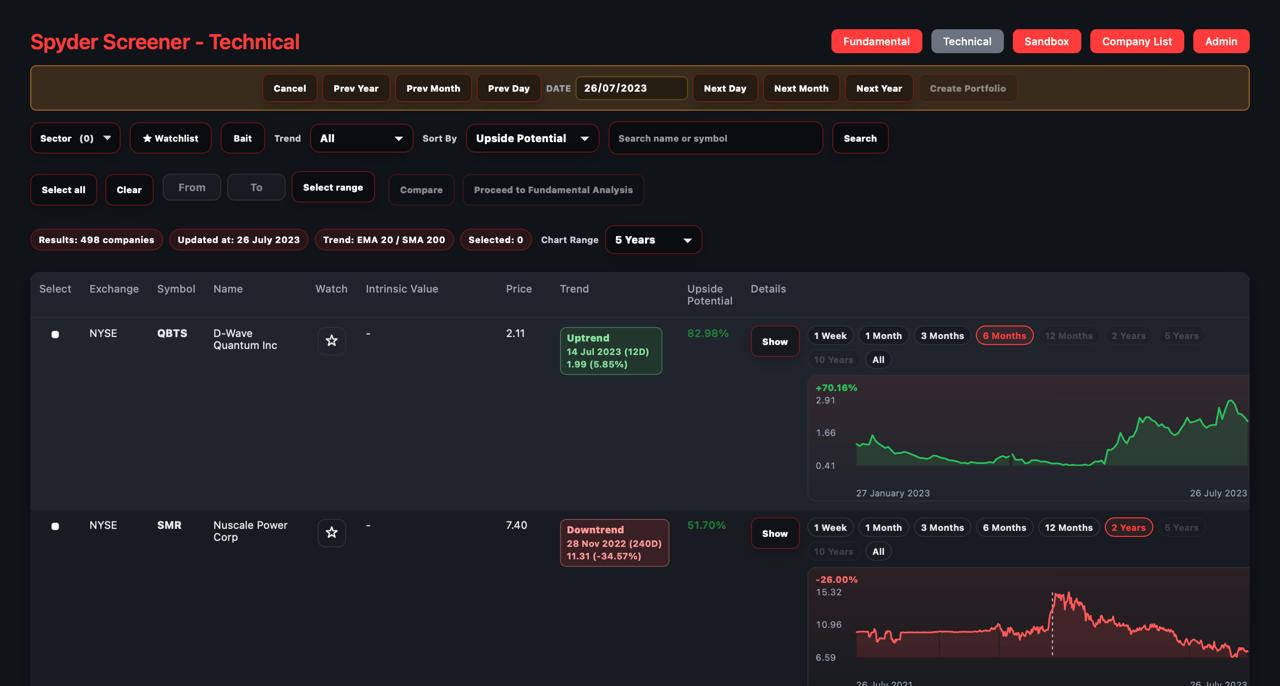Show details for QBTS
Viewport: 1280px width, 686px height.
tap(775, 341)
